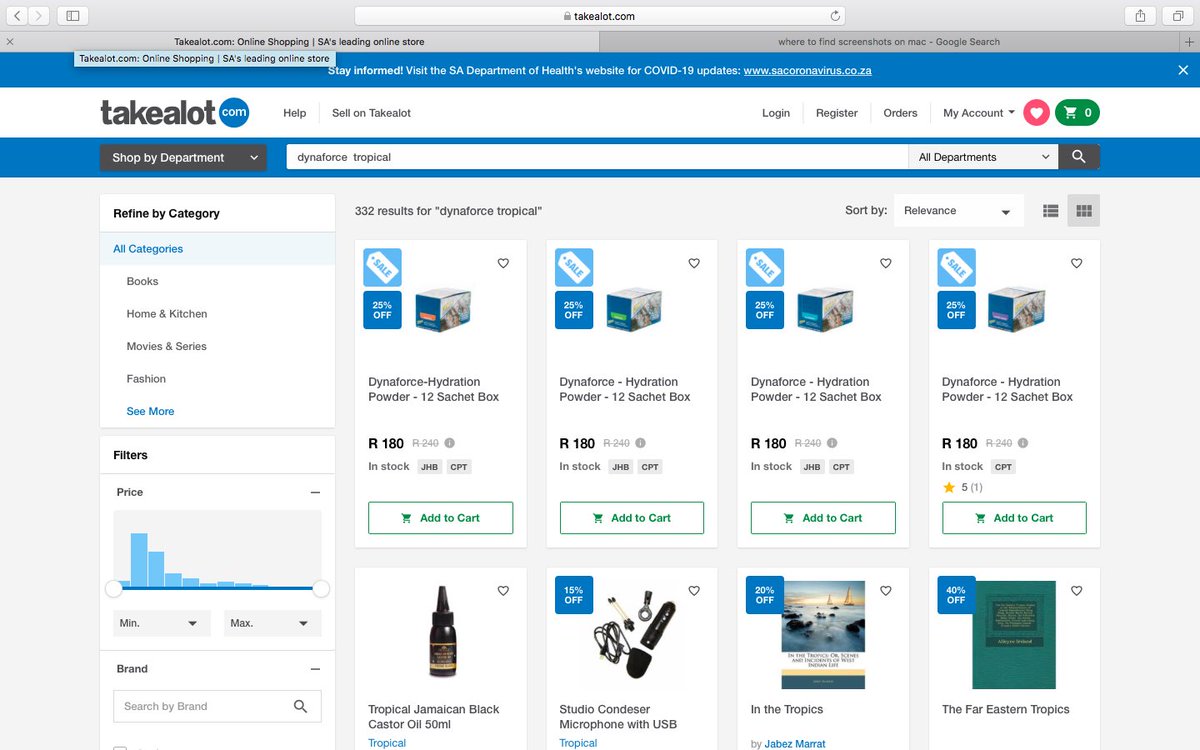1200x750 pixels.
Task: Switch to list view layout
Action: click(1051, 211)
